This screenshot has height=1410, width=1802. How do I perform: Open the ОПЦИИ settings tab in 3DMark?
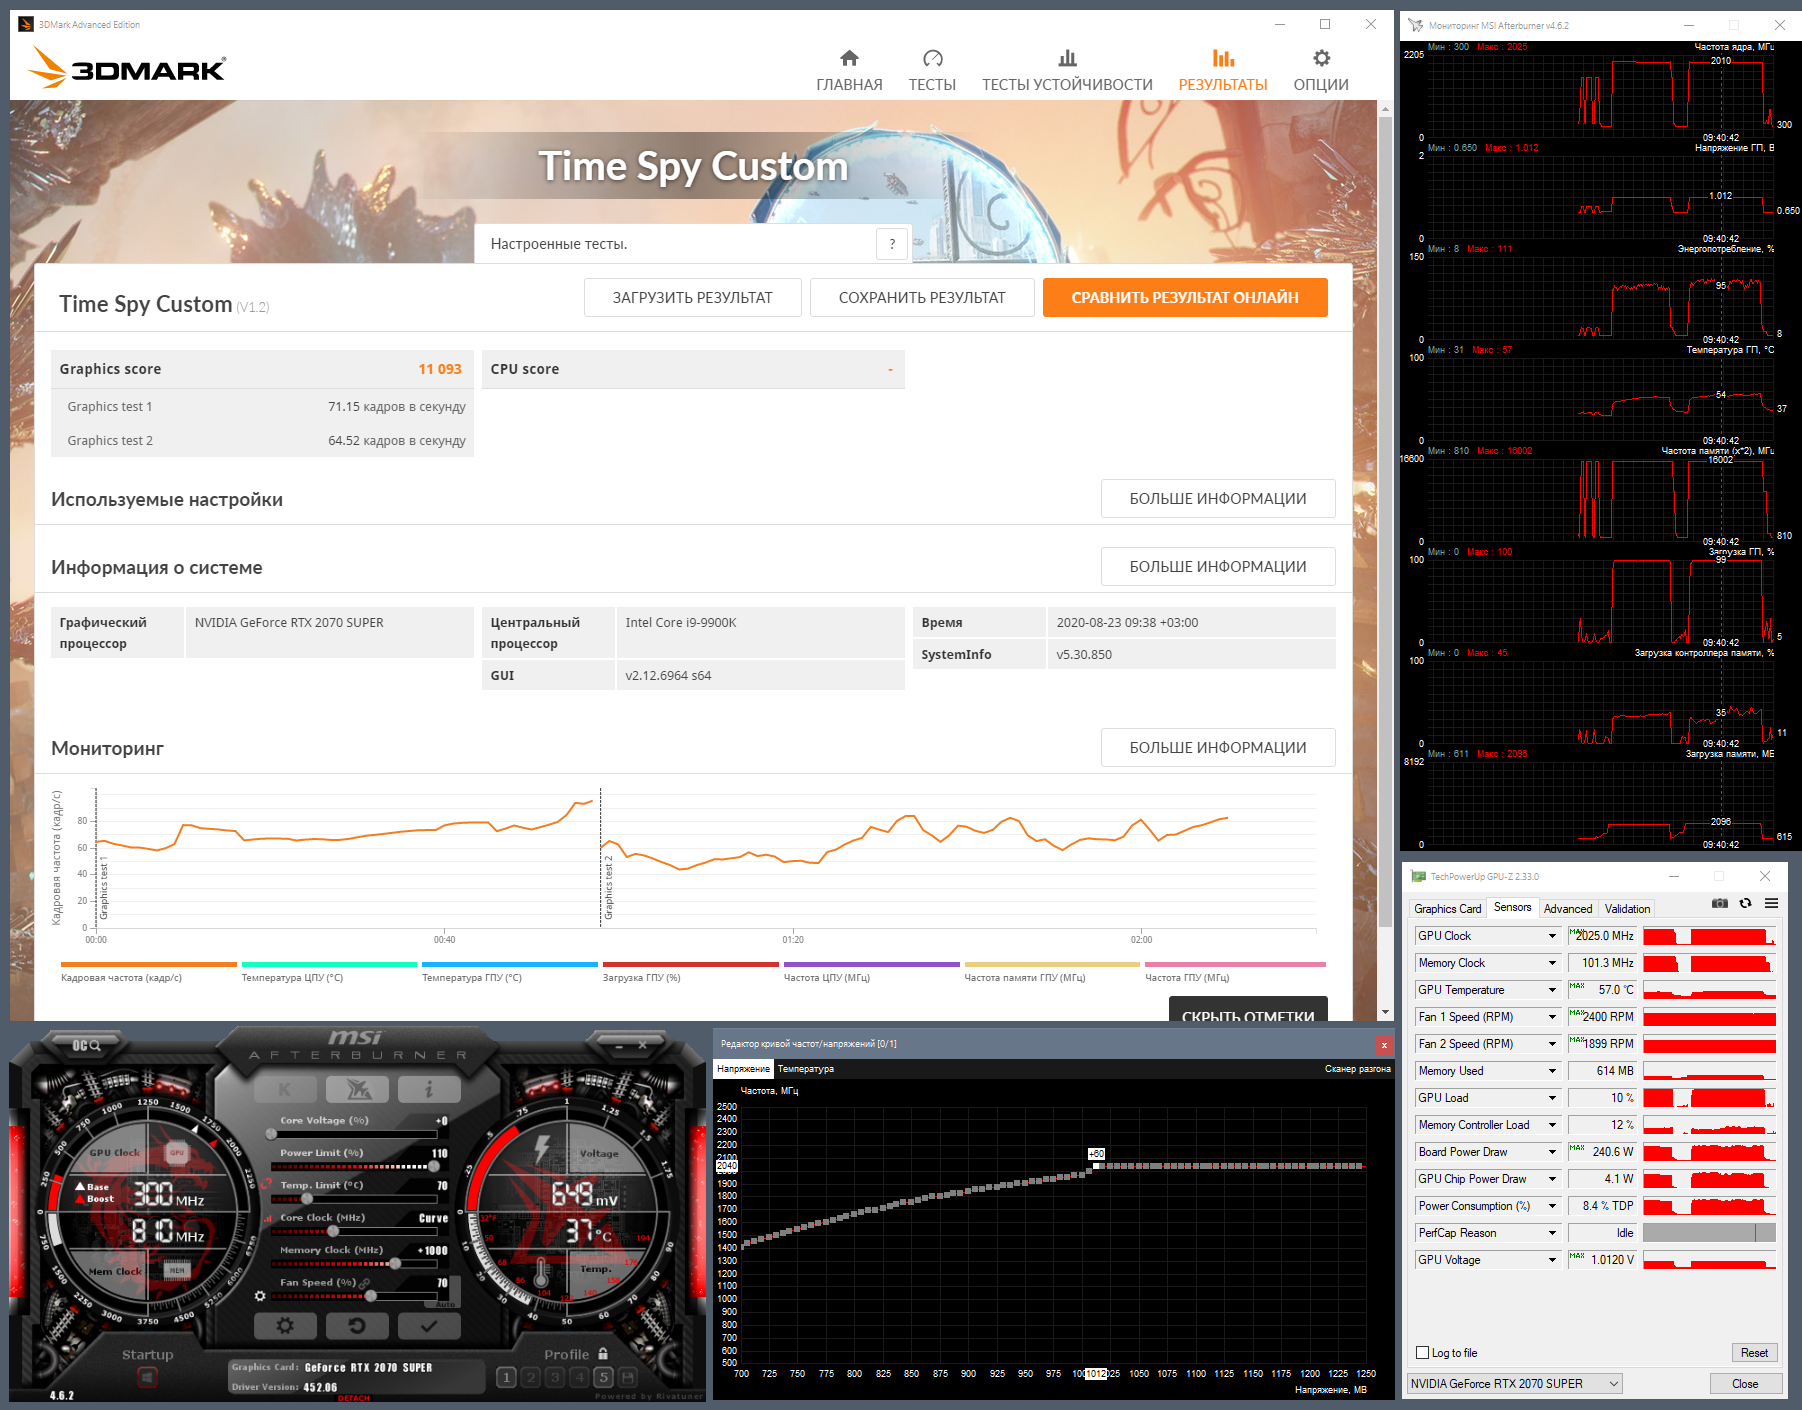tap(1321, 71)
